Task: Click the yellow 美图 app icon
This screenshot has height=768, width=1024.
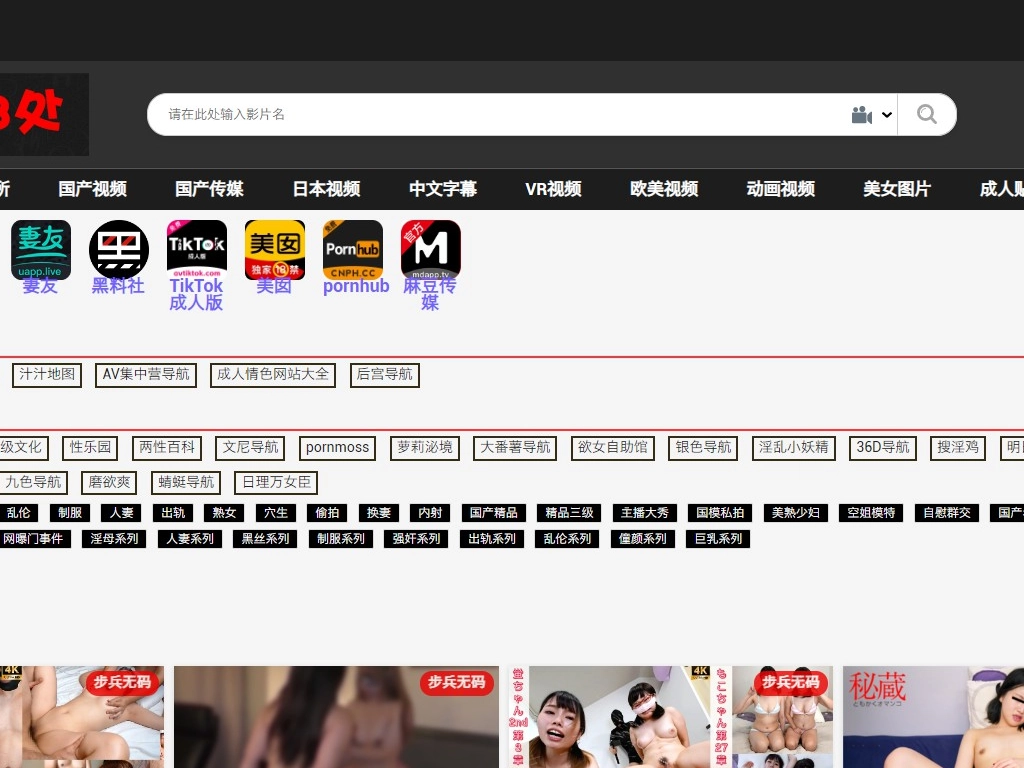Action: (275, 250)
